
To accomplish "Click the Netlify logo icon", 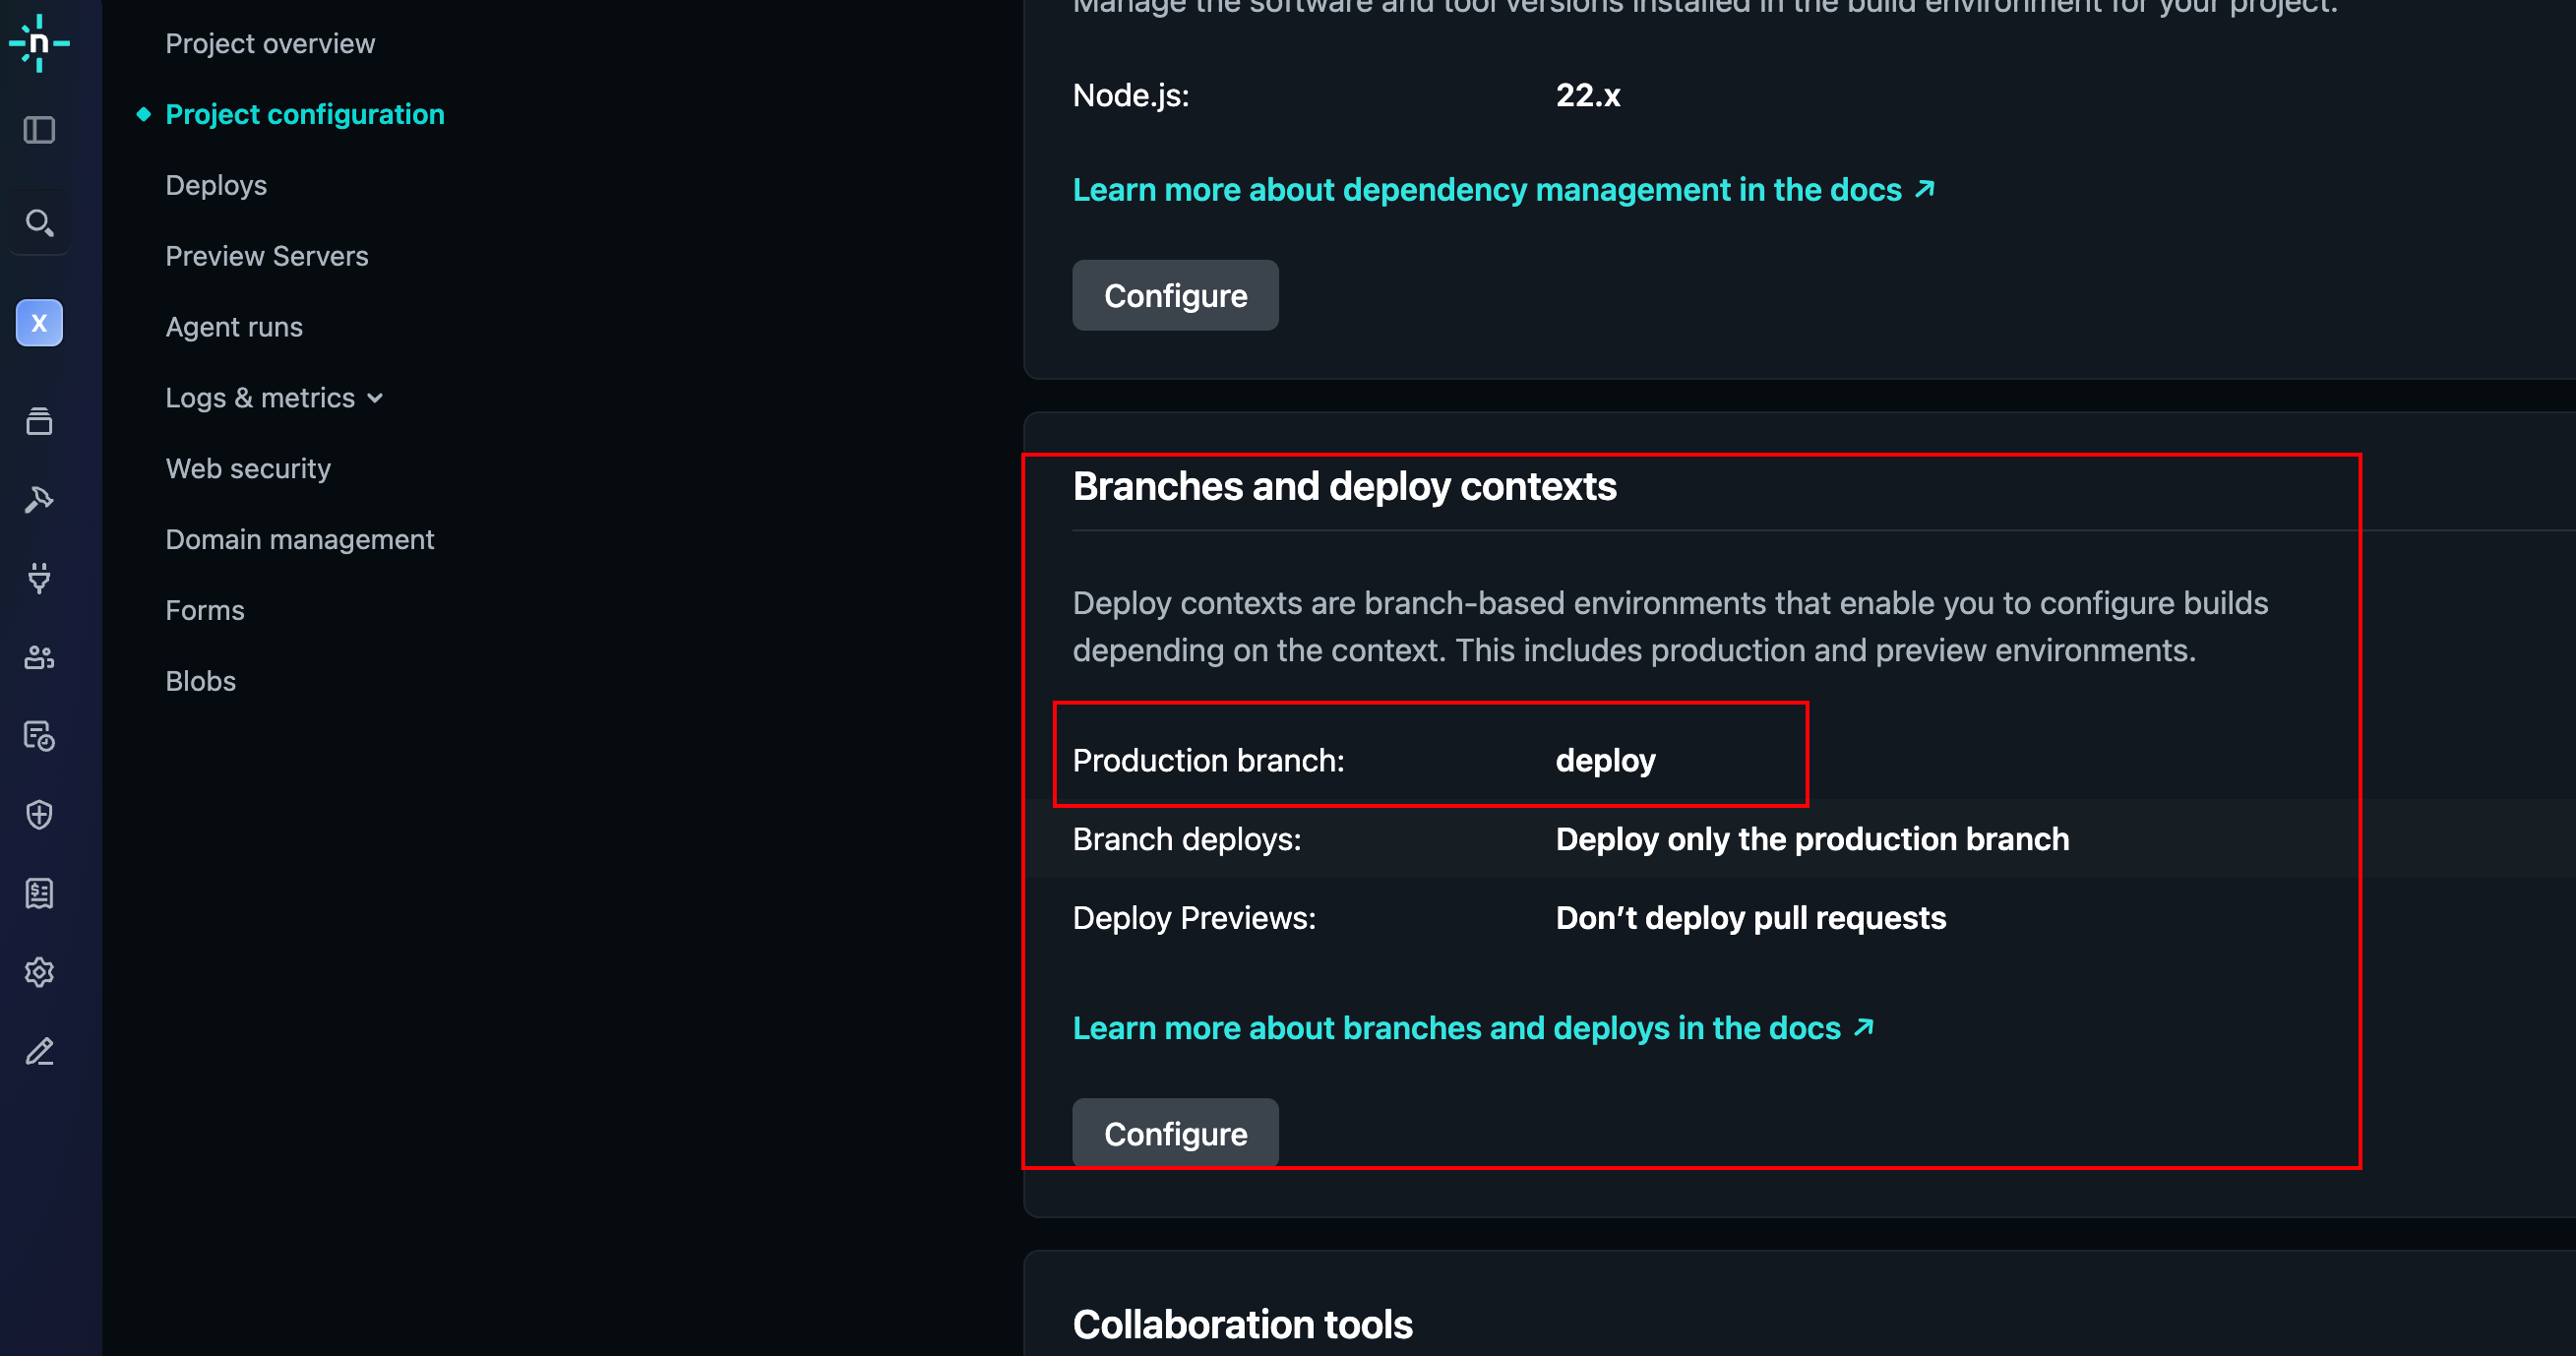I will tap(39, 43).
